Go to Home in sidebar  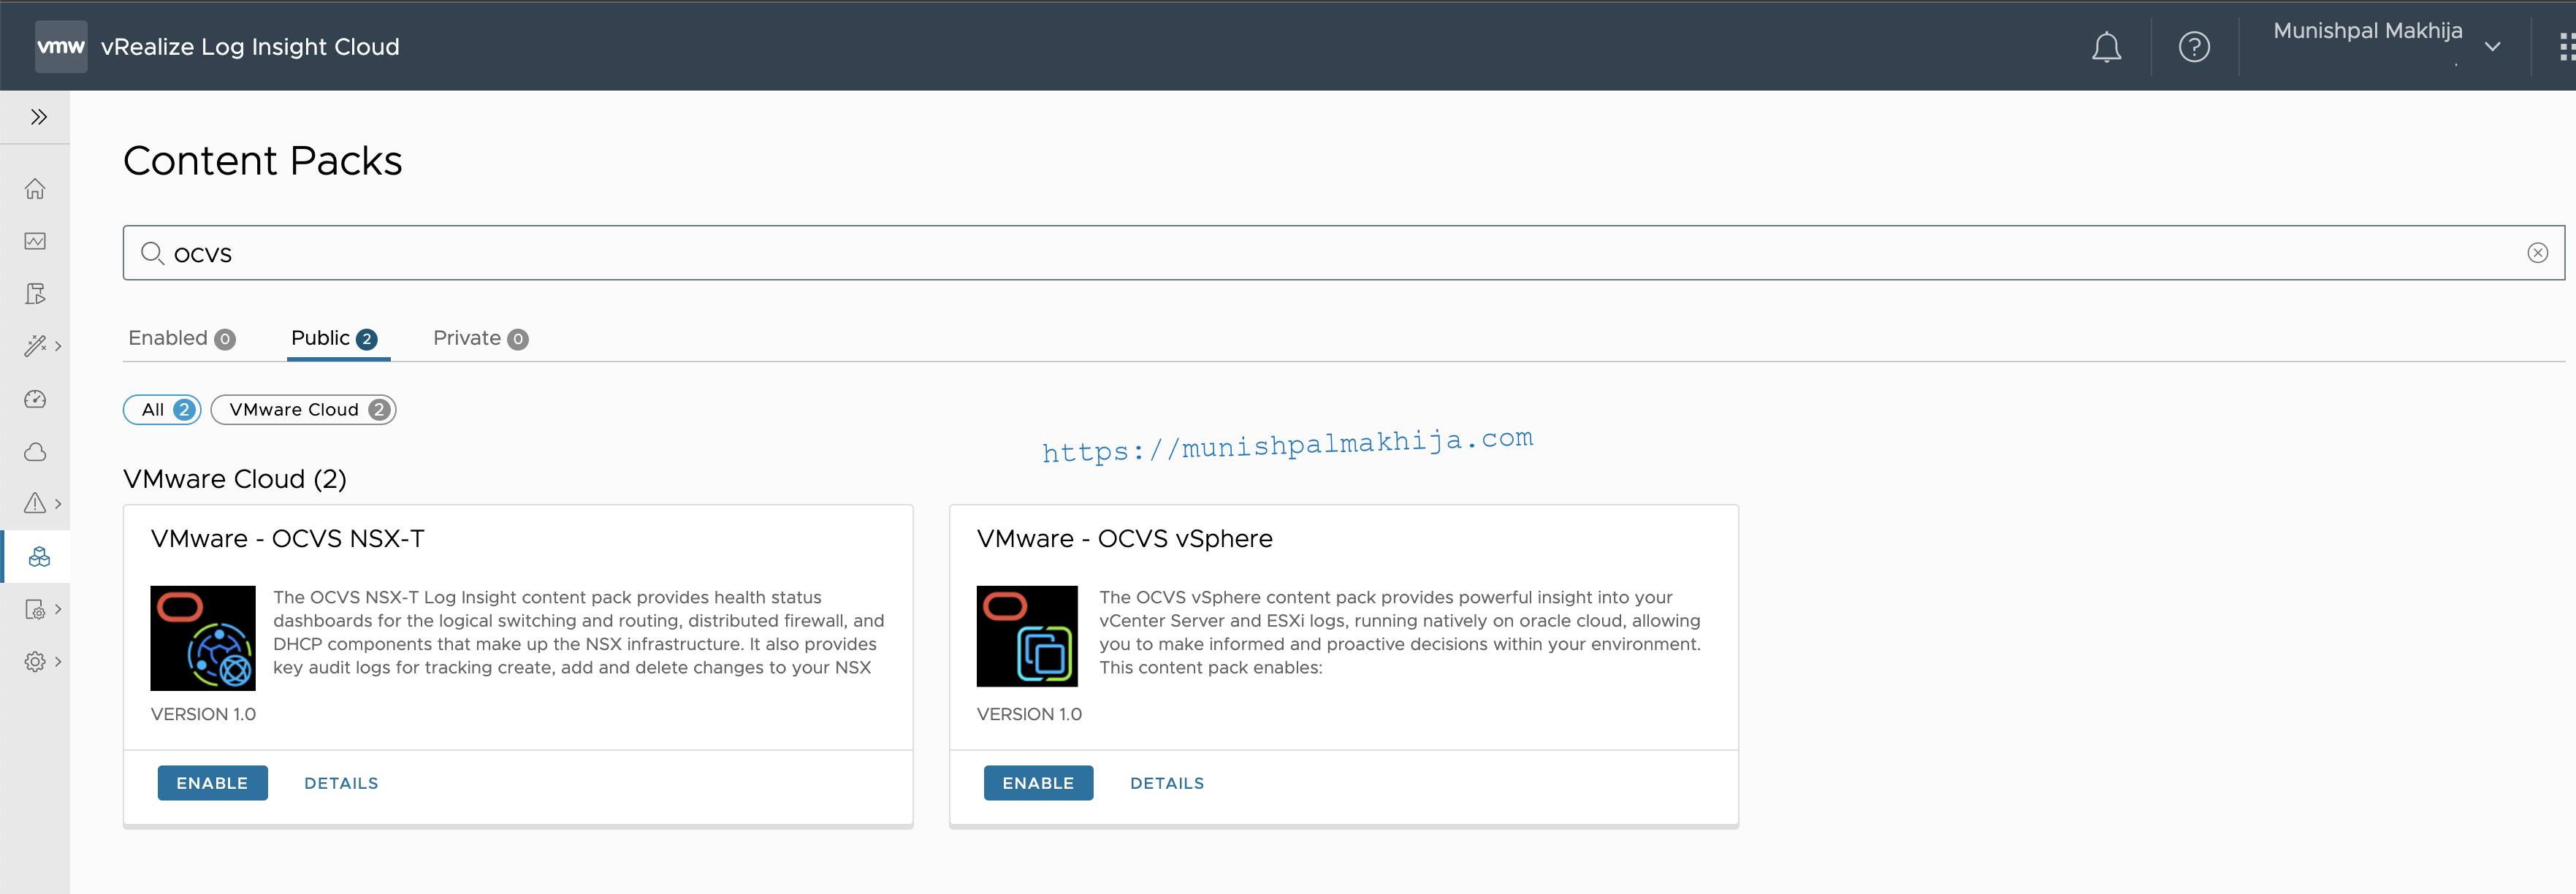pyautogui.click(x=35, y=189)
